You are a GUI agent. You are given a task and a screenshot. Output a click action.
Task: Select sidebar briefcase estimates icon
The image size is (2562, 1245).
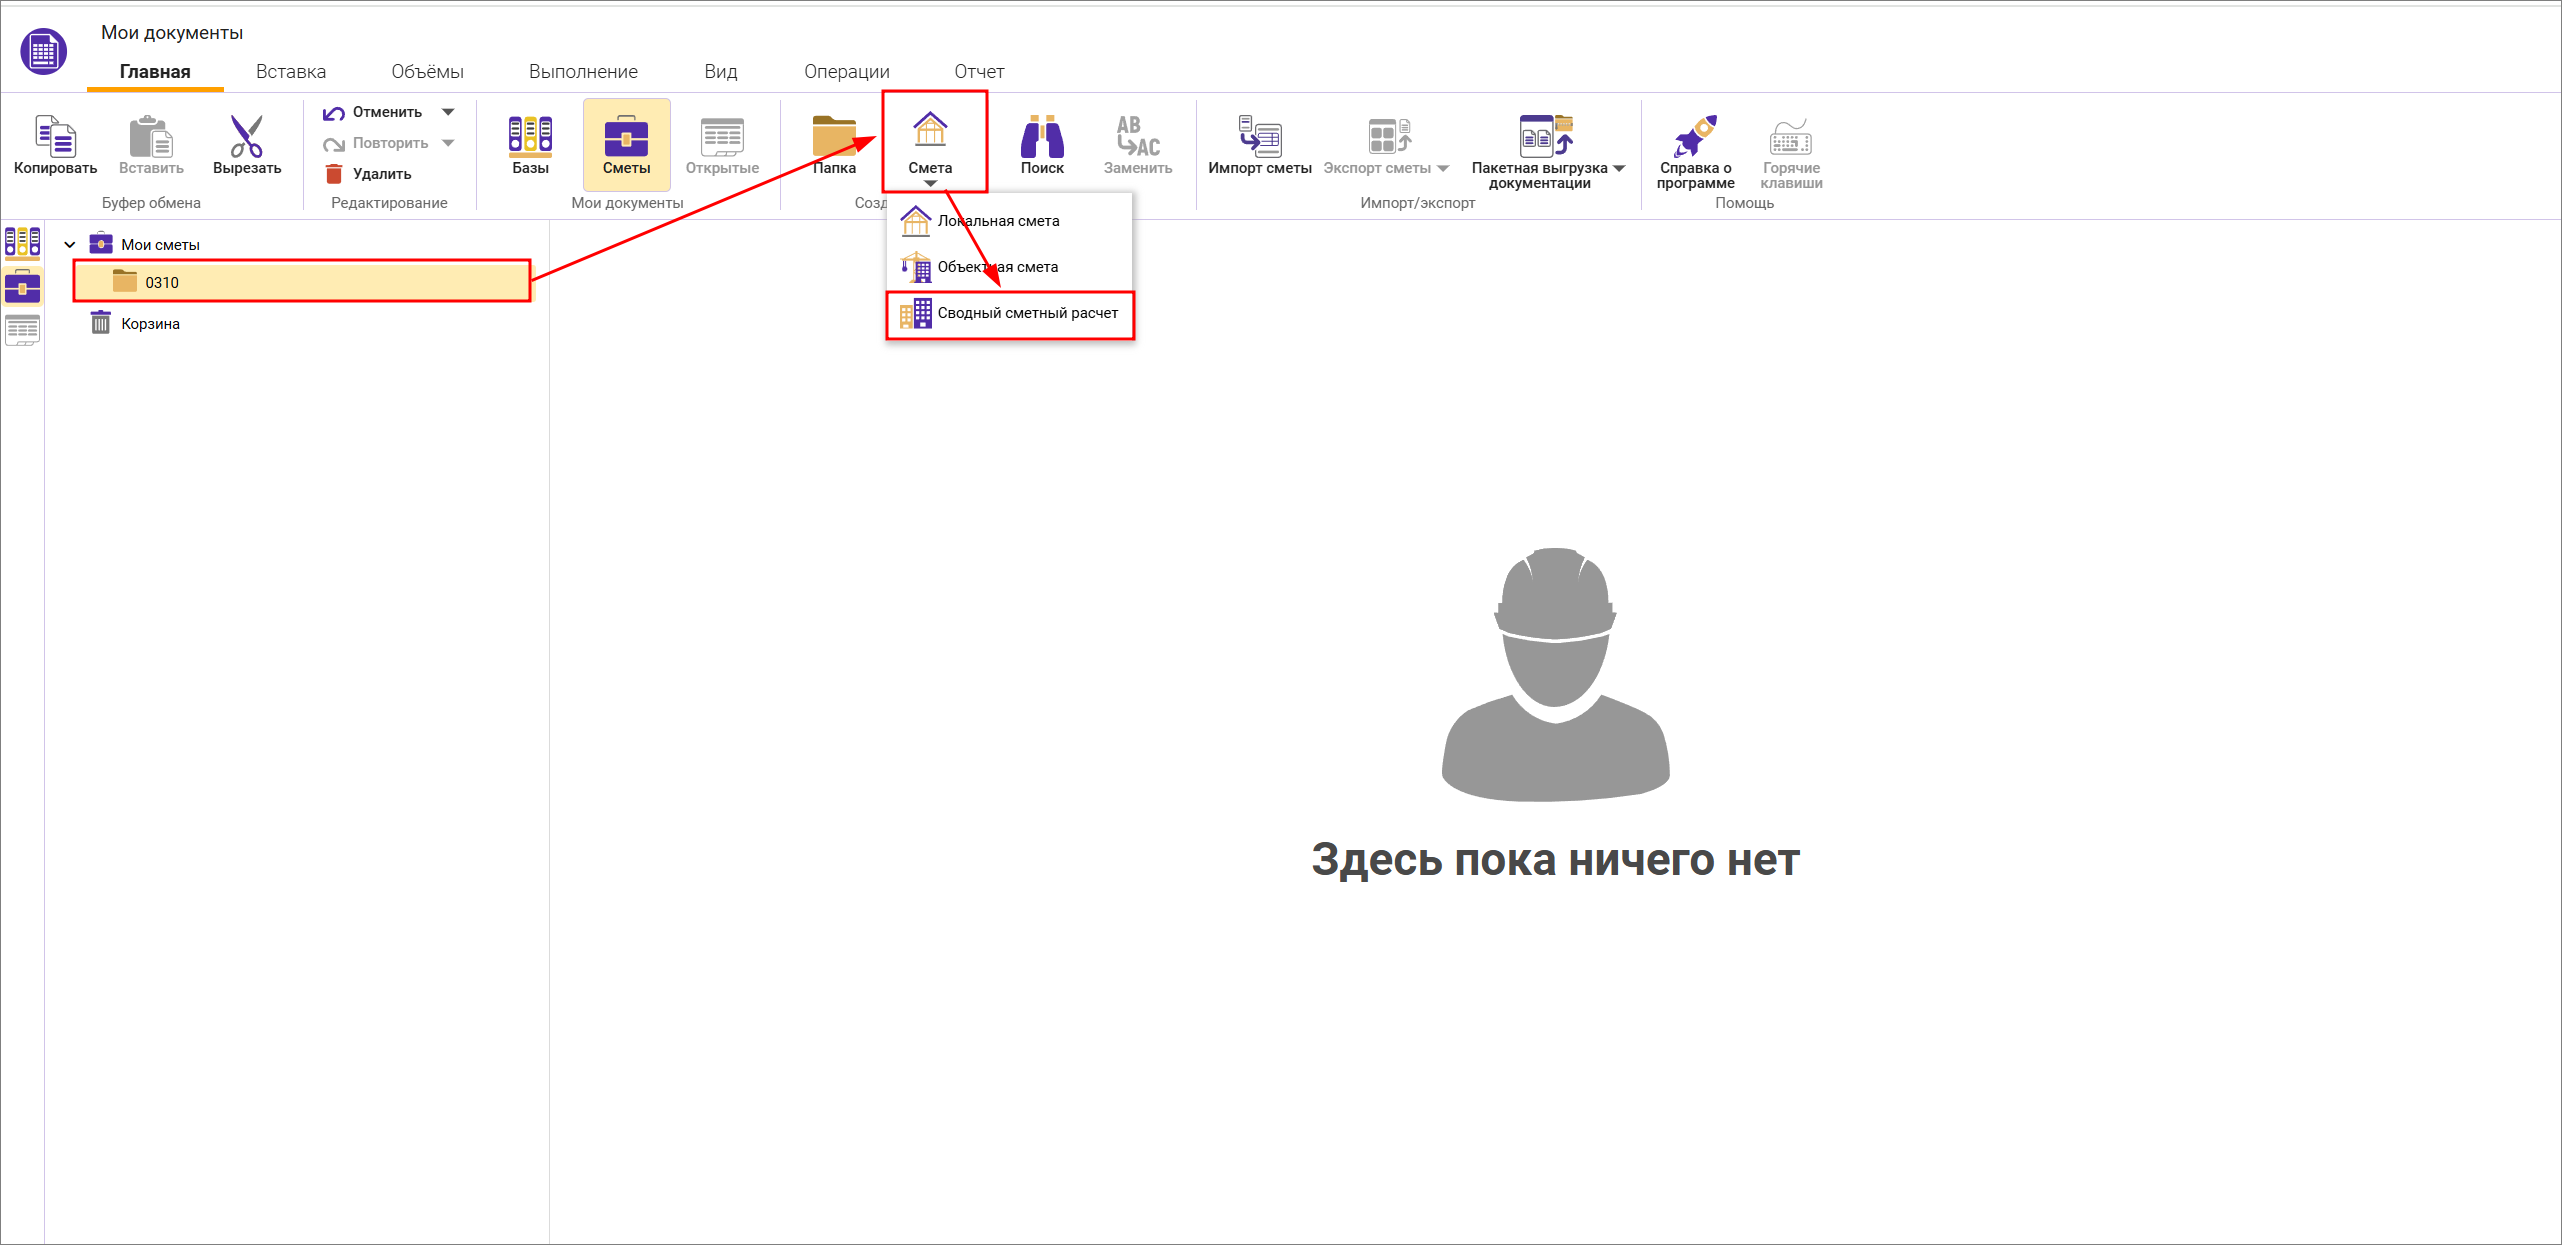pos(22,287)
